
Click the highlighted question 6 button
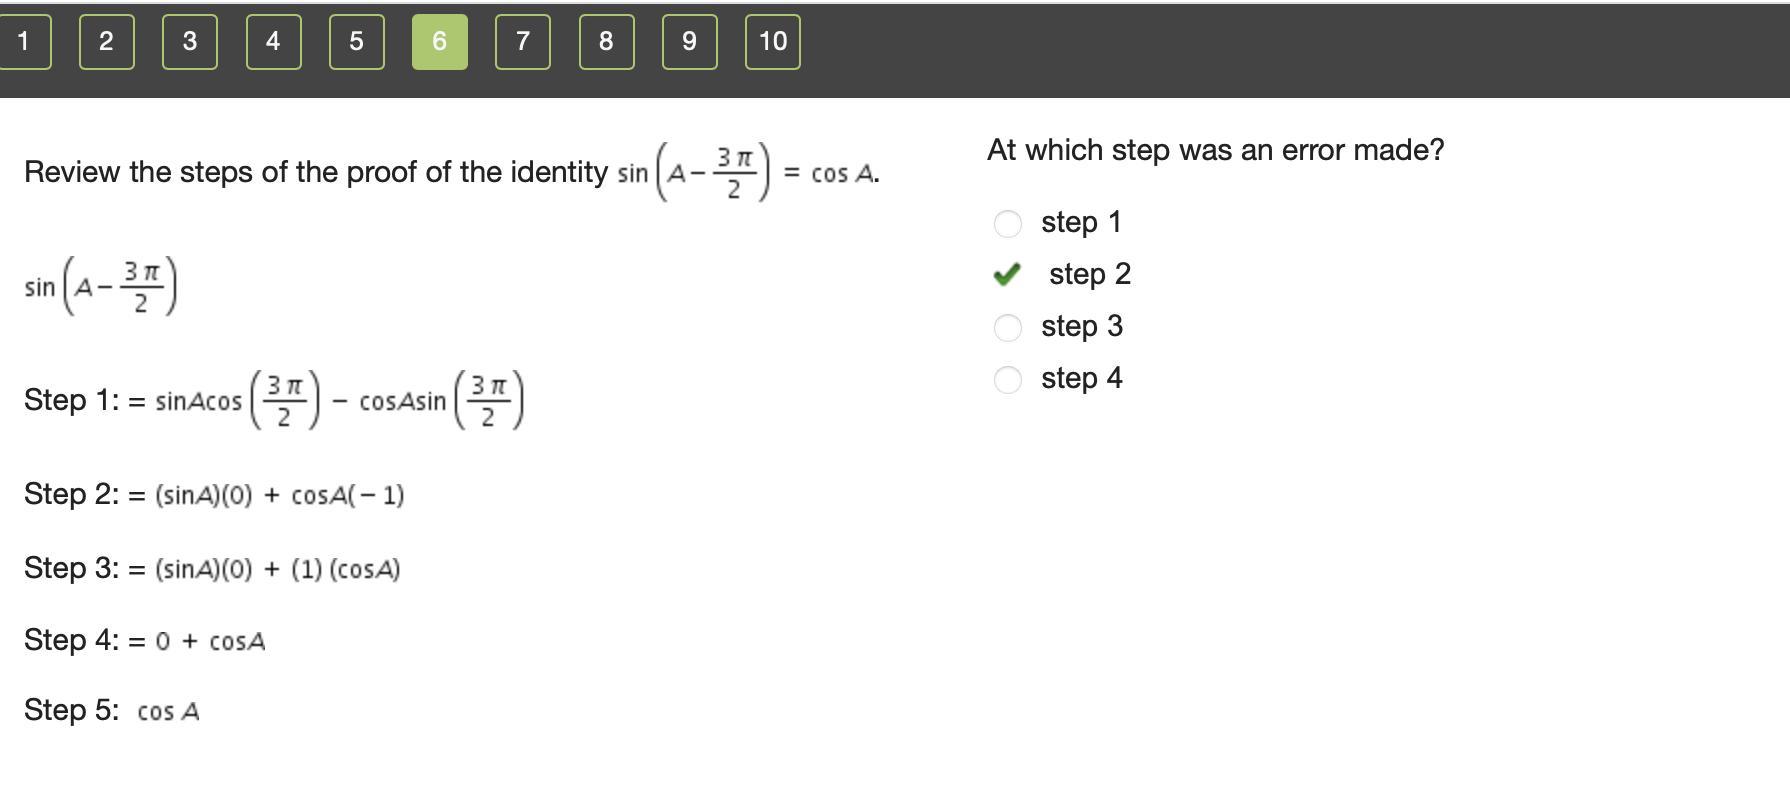coord(439,42)
